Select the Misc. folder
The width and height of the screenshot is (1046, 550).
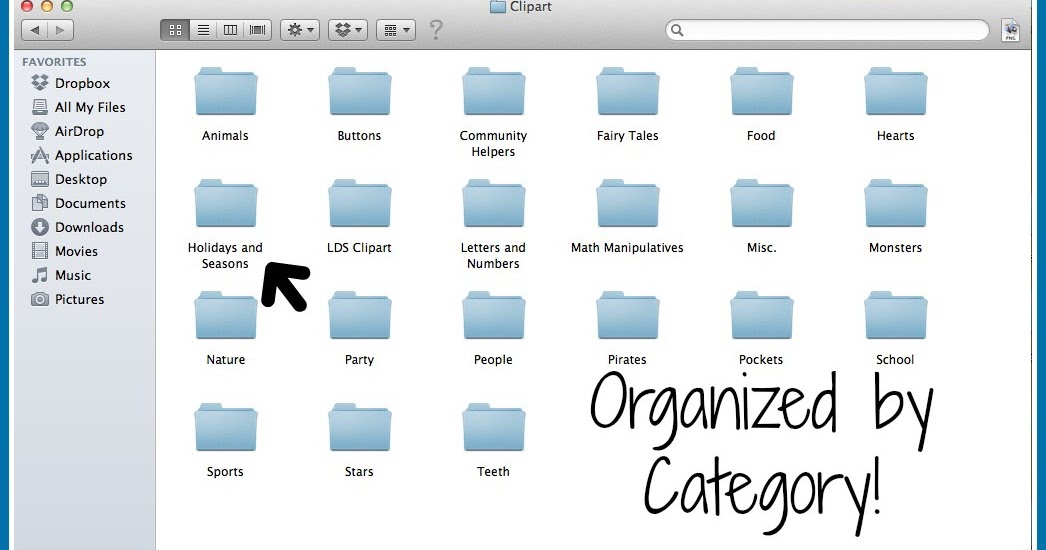[x=762, y=204]
